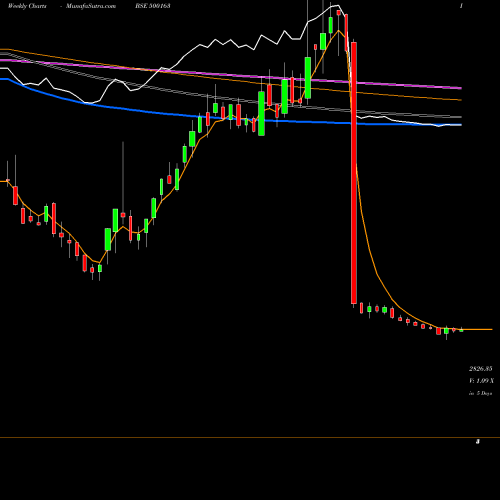Click the latest candlestick at chart's right end
This screenshot has height=500, width=500.
pyautogui.click(x=461, y=330)
